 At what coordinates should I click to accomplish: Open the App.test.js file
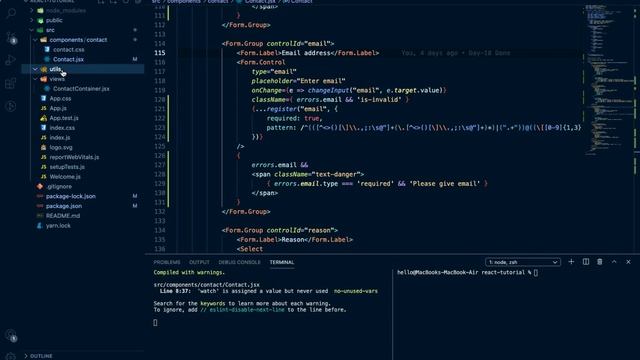[x=64, y=118]
